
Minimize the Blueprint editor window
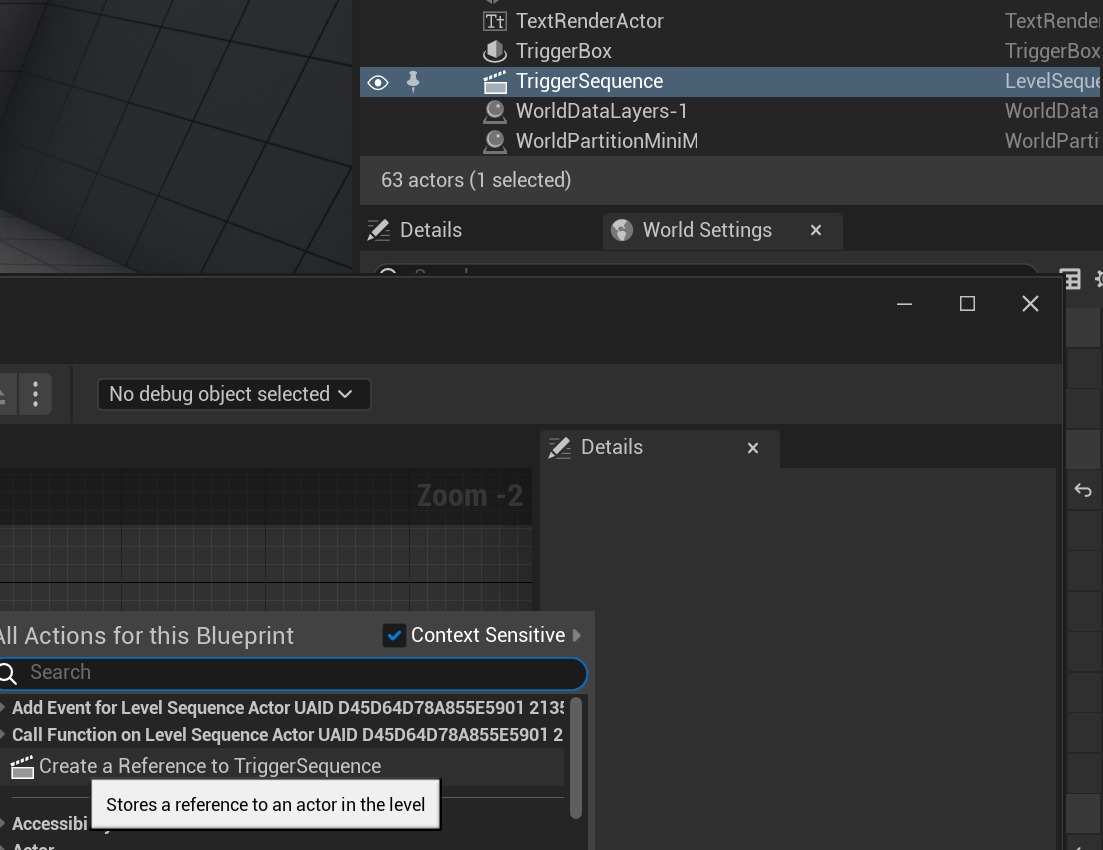(905, 304)
